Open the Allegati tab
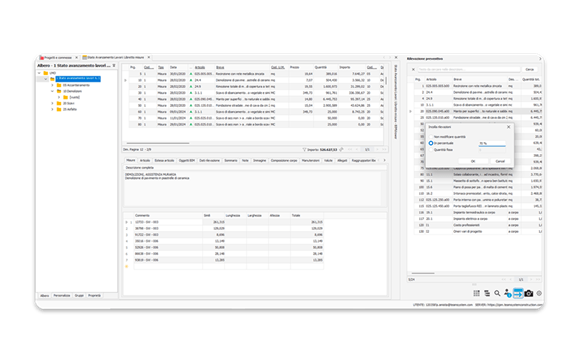The image size is (576, 362). [x=342, y=161]
